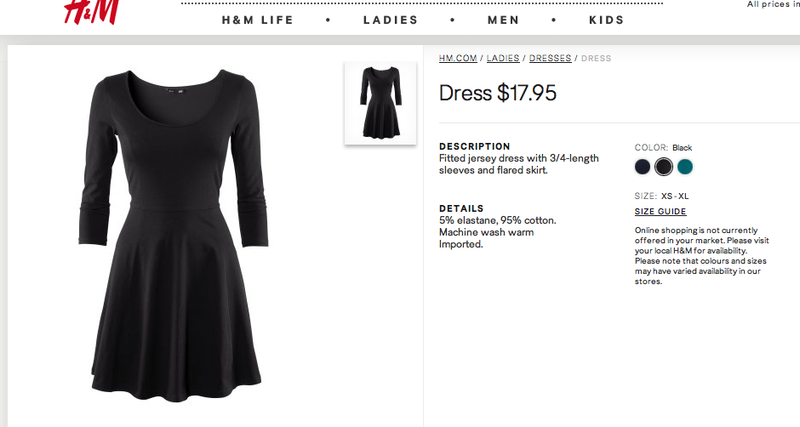
Task: Open the LADIES navigation menu
Action: (x=391, y=20)
